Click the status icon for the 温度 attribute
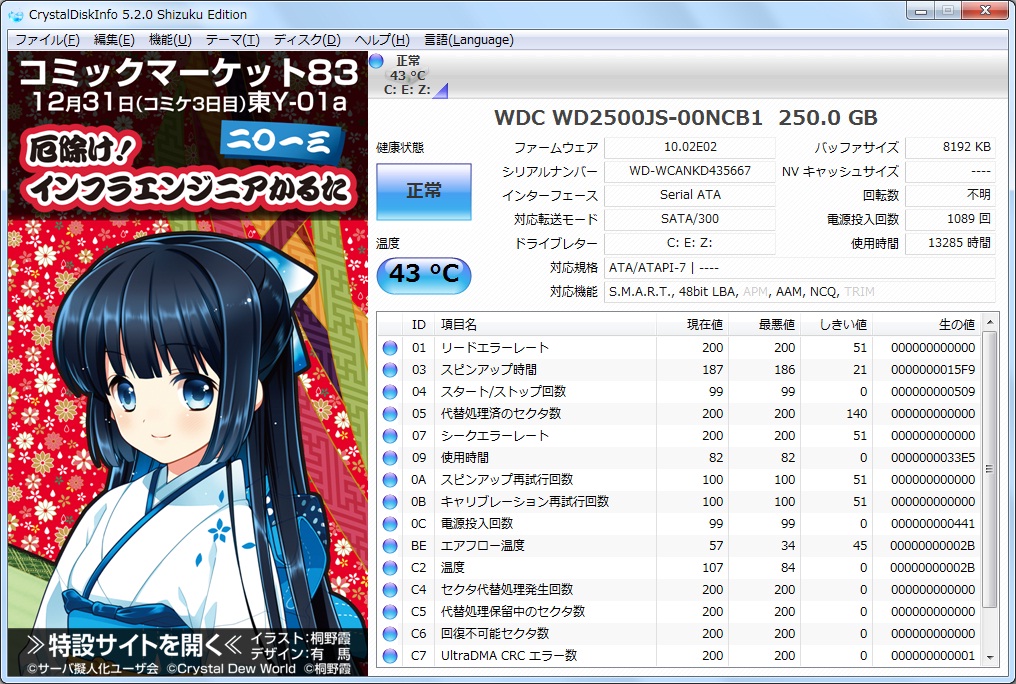This screenshot has width=1016, height=684. tap(390, 567)
